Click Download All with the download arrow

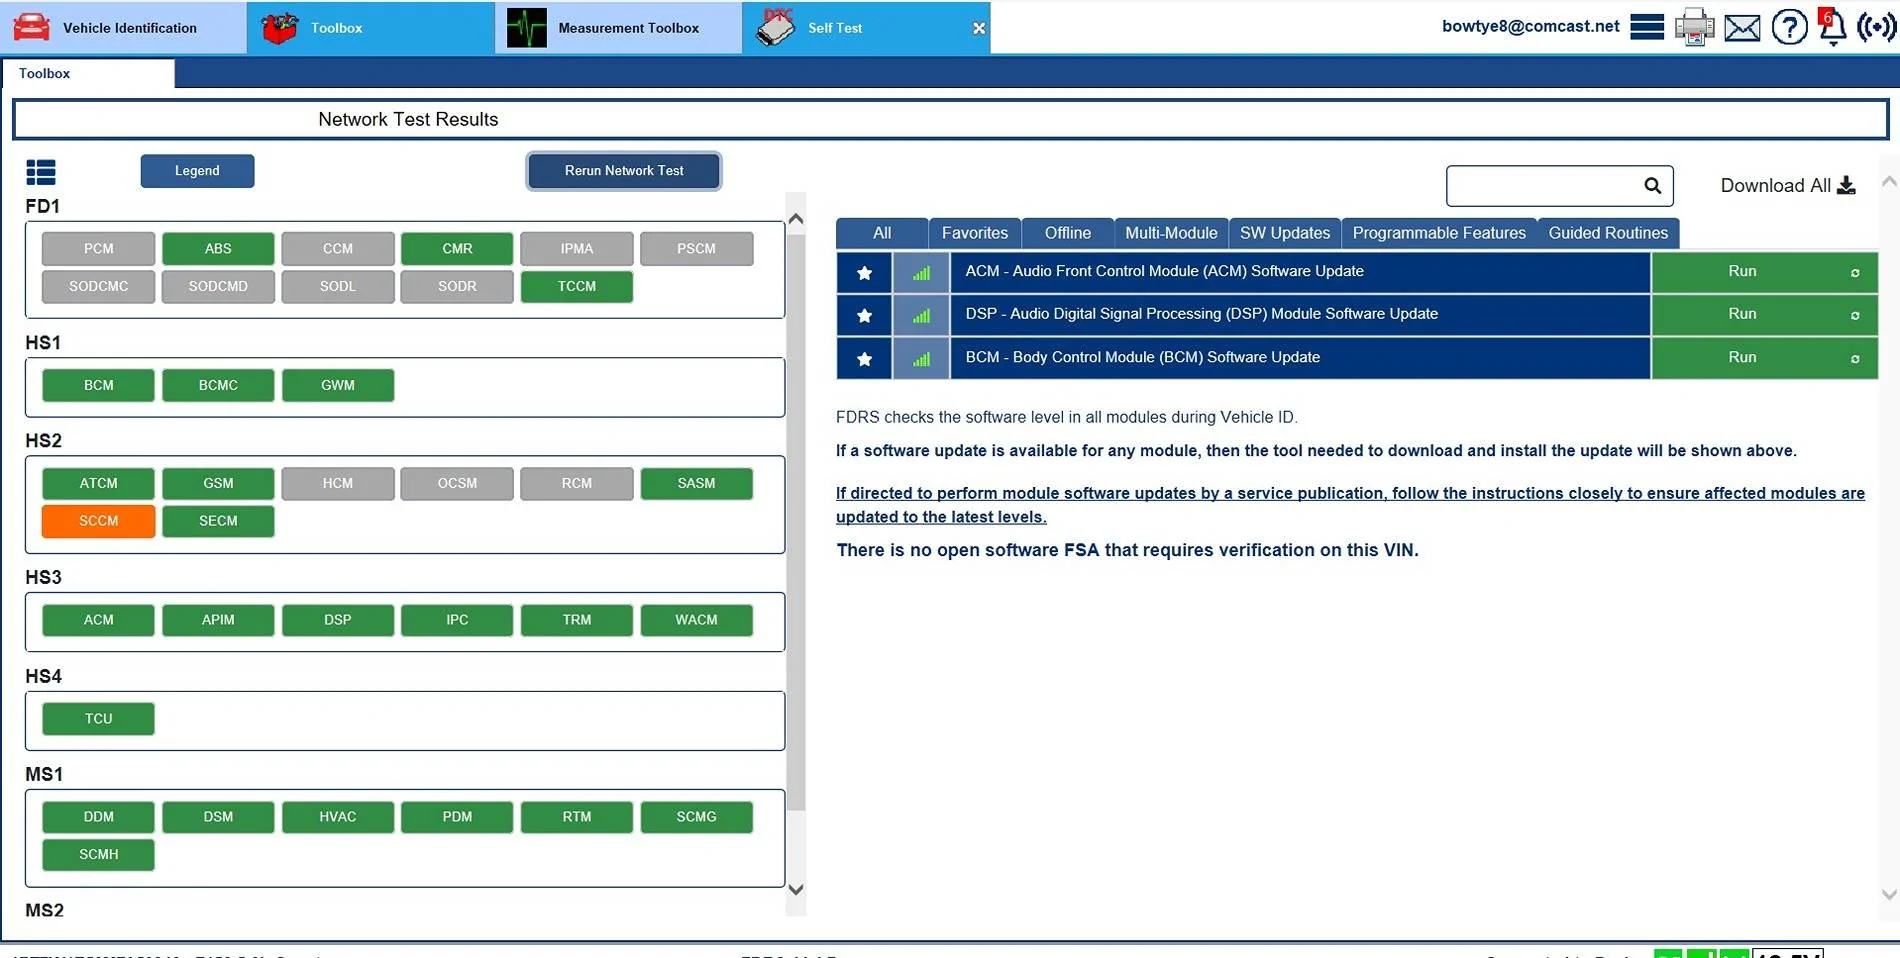1787,186
